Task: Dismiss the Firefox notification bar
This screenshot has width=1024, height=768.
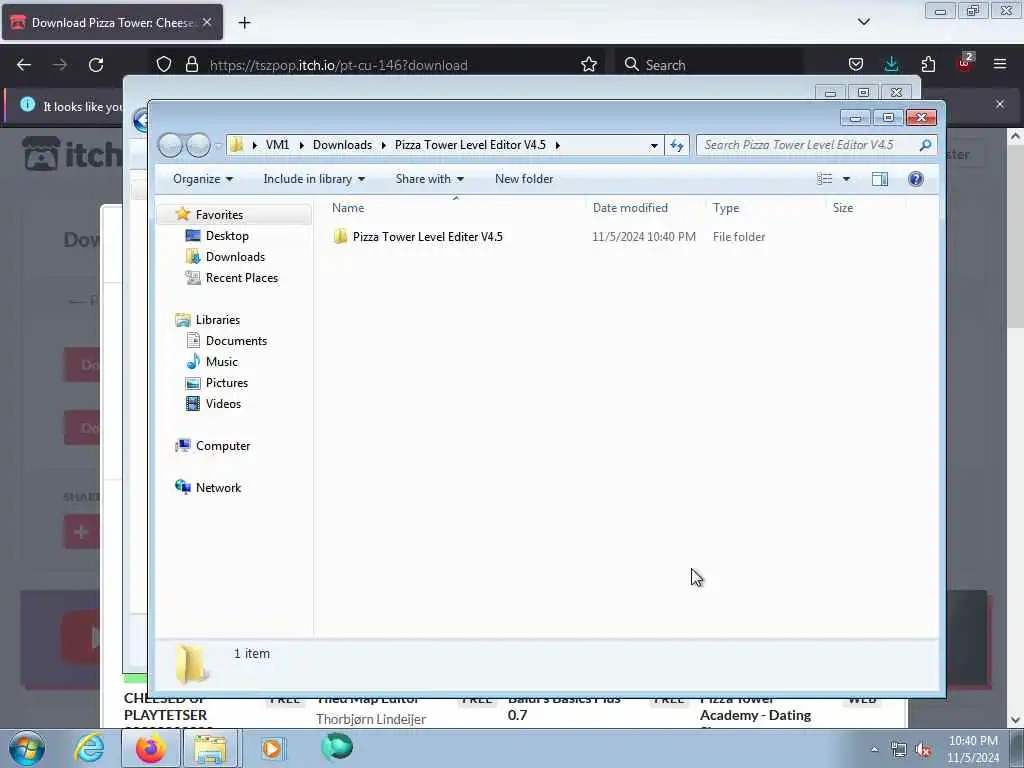Action: [1000, 104]
